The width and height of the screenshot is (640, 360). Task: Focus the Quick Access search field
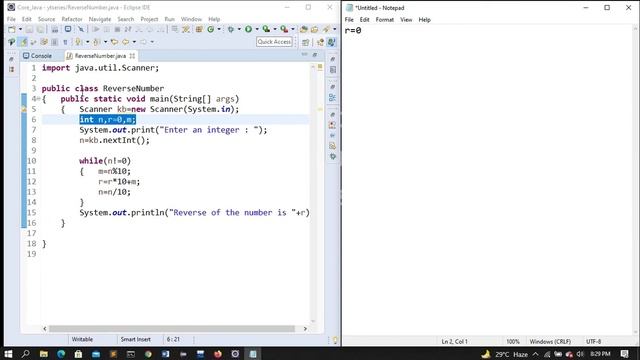pyautogui.click(x=274, y=42)
